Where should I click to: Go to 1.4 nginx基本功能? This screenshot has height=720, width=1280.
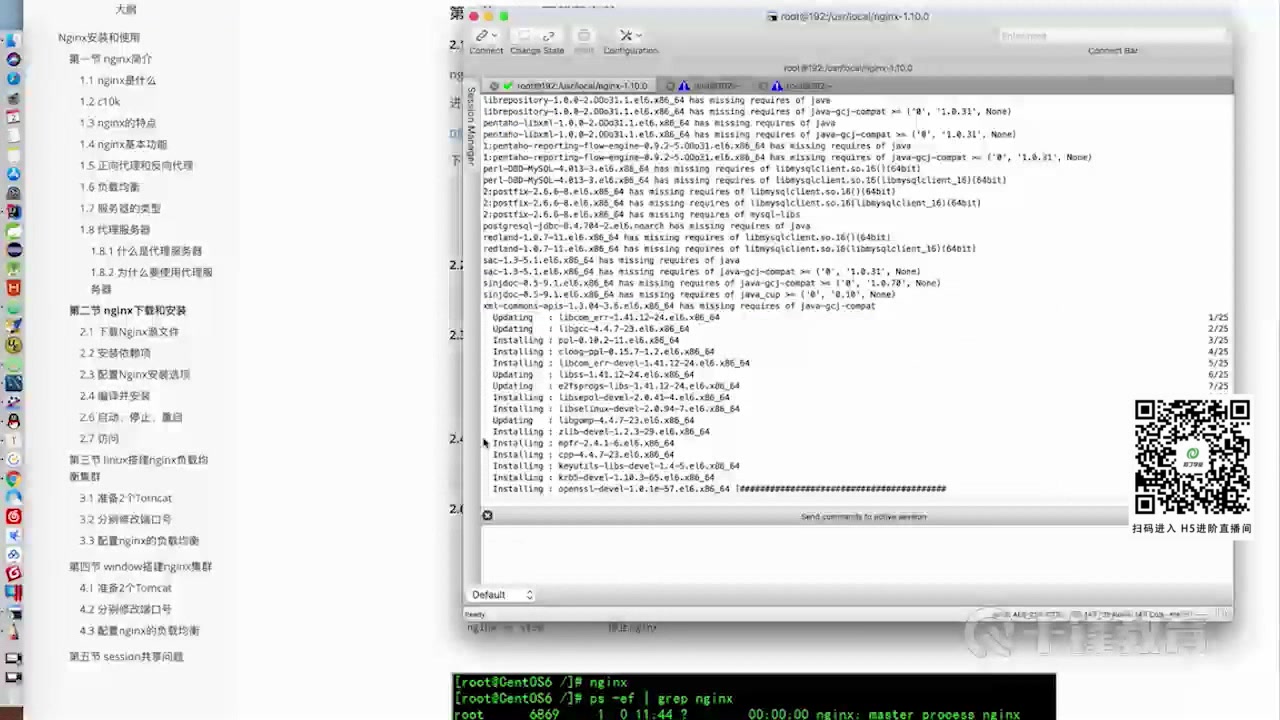pyautogui.click(x=124, y=144)
